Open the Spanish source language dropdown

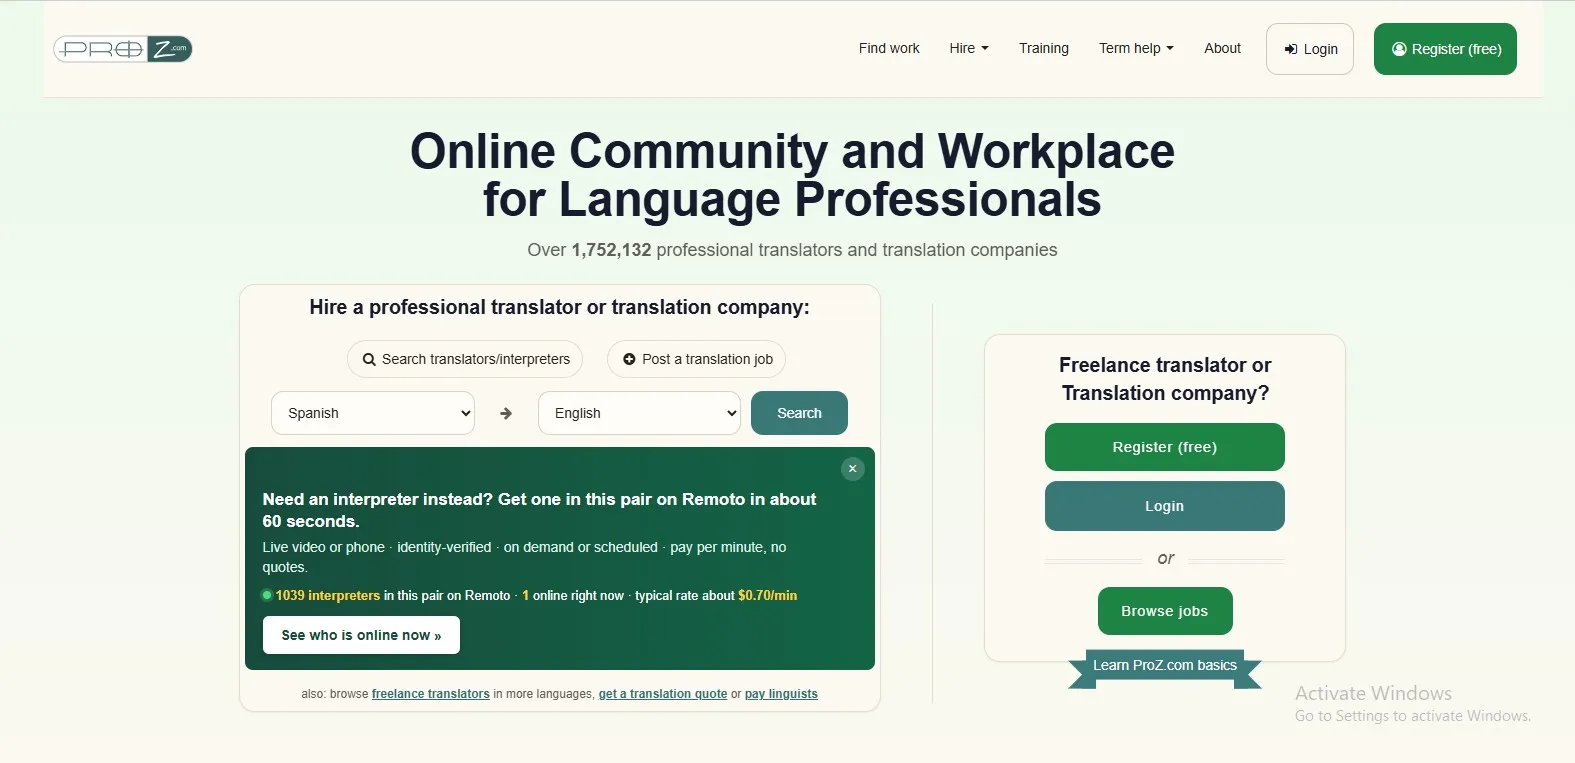pos(373,413)
